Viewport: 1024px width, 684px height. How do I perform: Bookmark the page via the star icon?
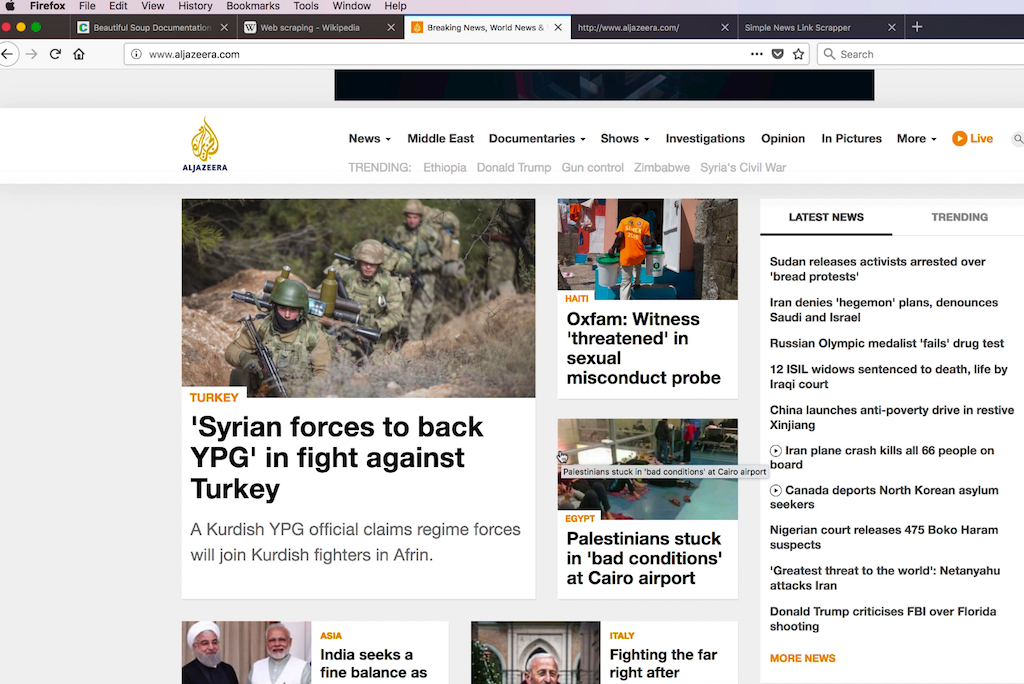[x=797, y=54]
